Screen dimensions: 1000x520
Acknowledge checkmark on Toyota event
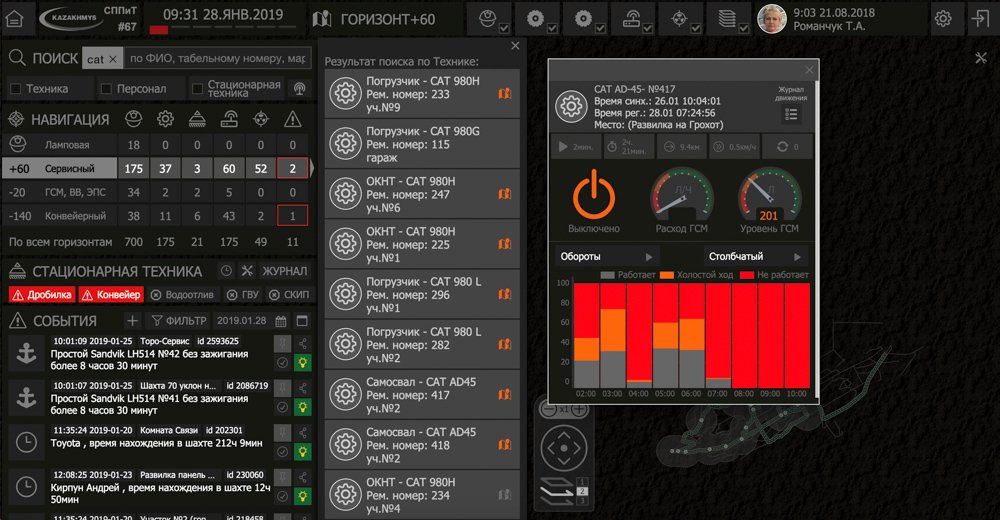tap(282, 452)
